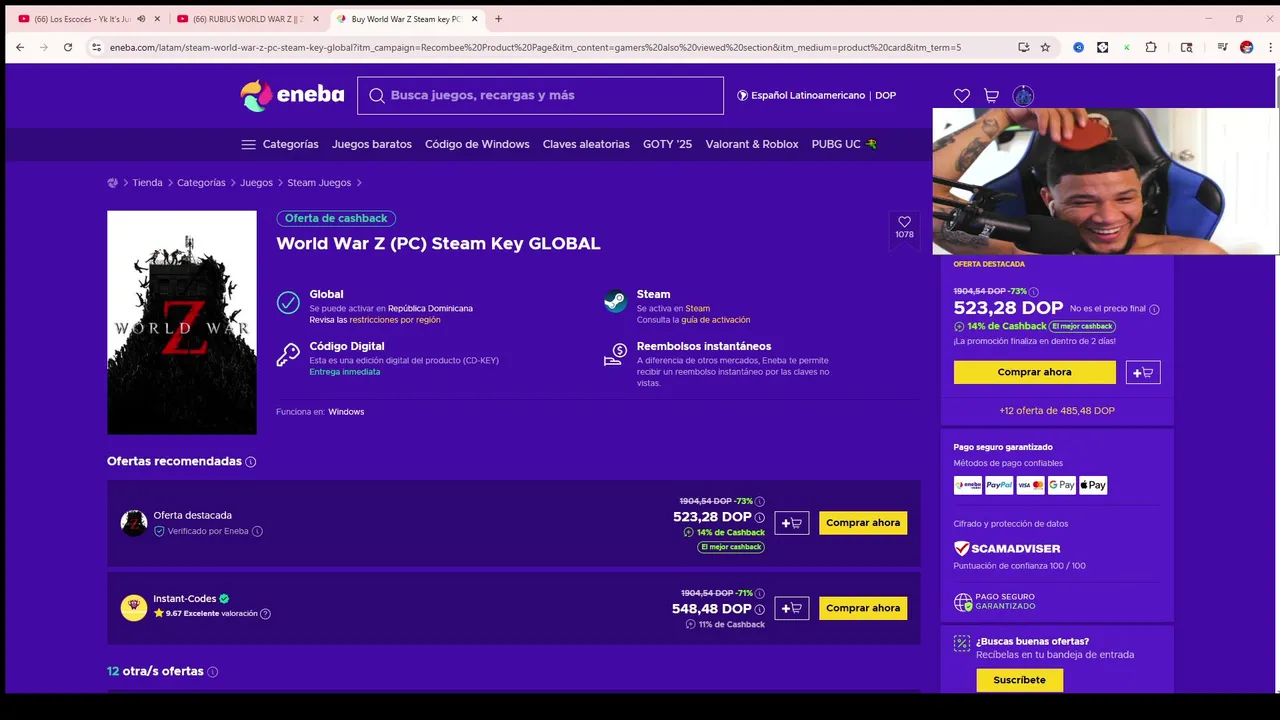
Task: Click the Eneba logo
Action: tap(292, 95)
